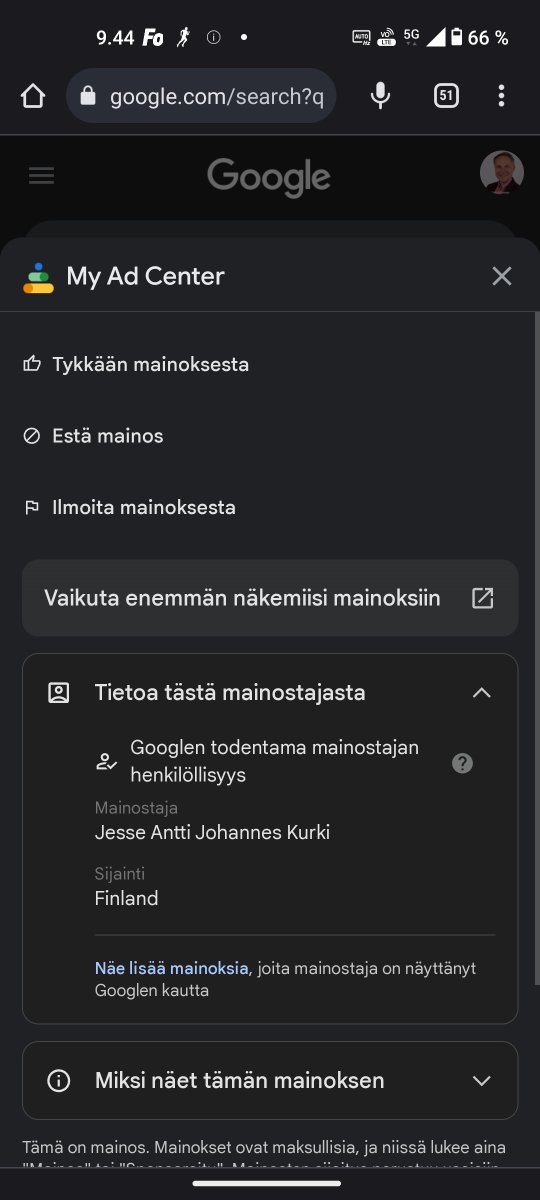This screenshot has width=540, height=1200.
Task: Tap advertiser name Jesse Antti Johannes Kurki
Action: click(x=212, y=832)
